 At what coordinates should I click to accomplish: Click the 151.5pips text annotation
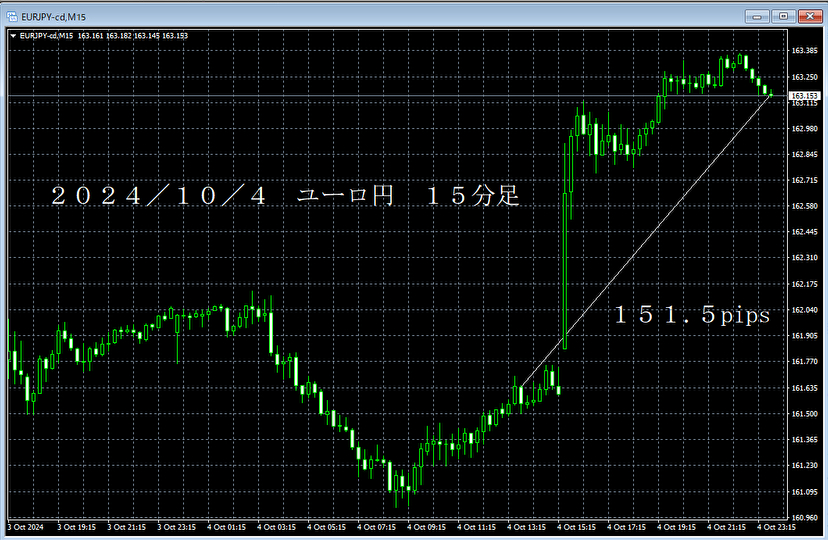coord(692,315)
